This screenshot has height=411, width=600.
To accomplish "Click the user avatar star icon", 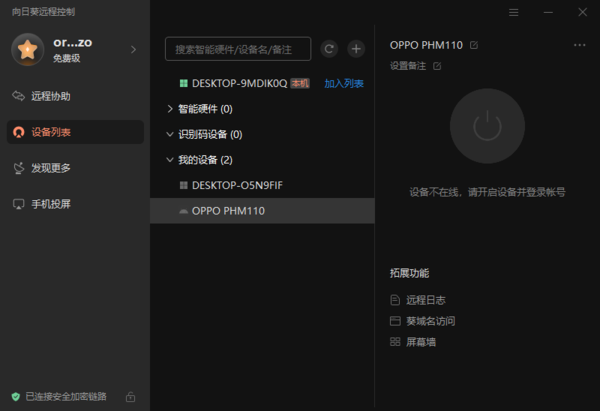I will [x=25, y=49].
